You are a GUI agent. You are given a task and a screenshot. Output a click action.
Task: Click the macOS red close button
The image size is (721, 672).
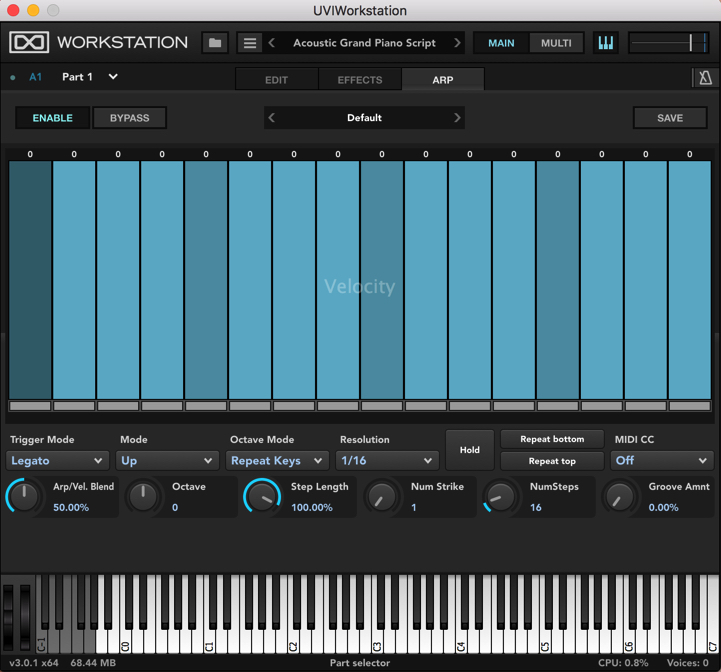[x=13, y=10]
